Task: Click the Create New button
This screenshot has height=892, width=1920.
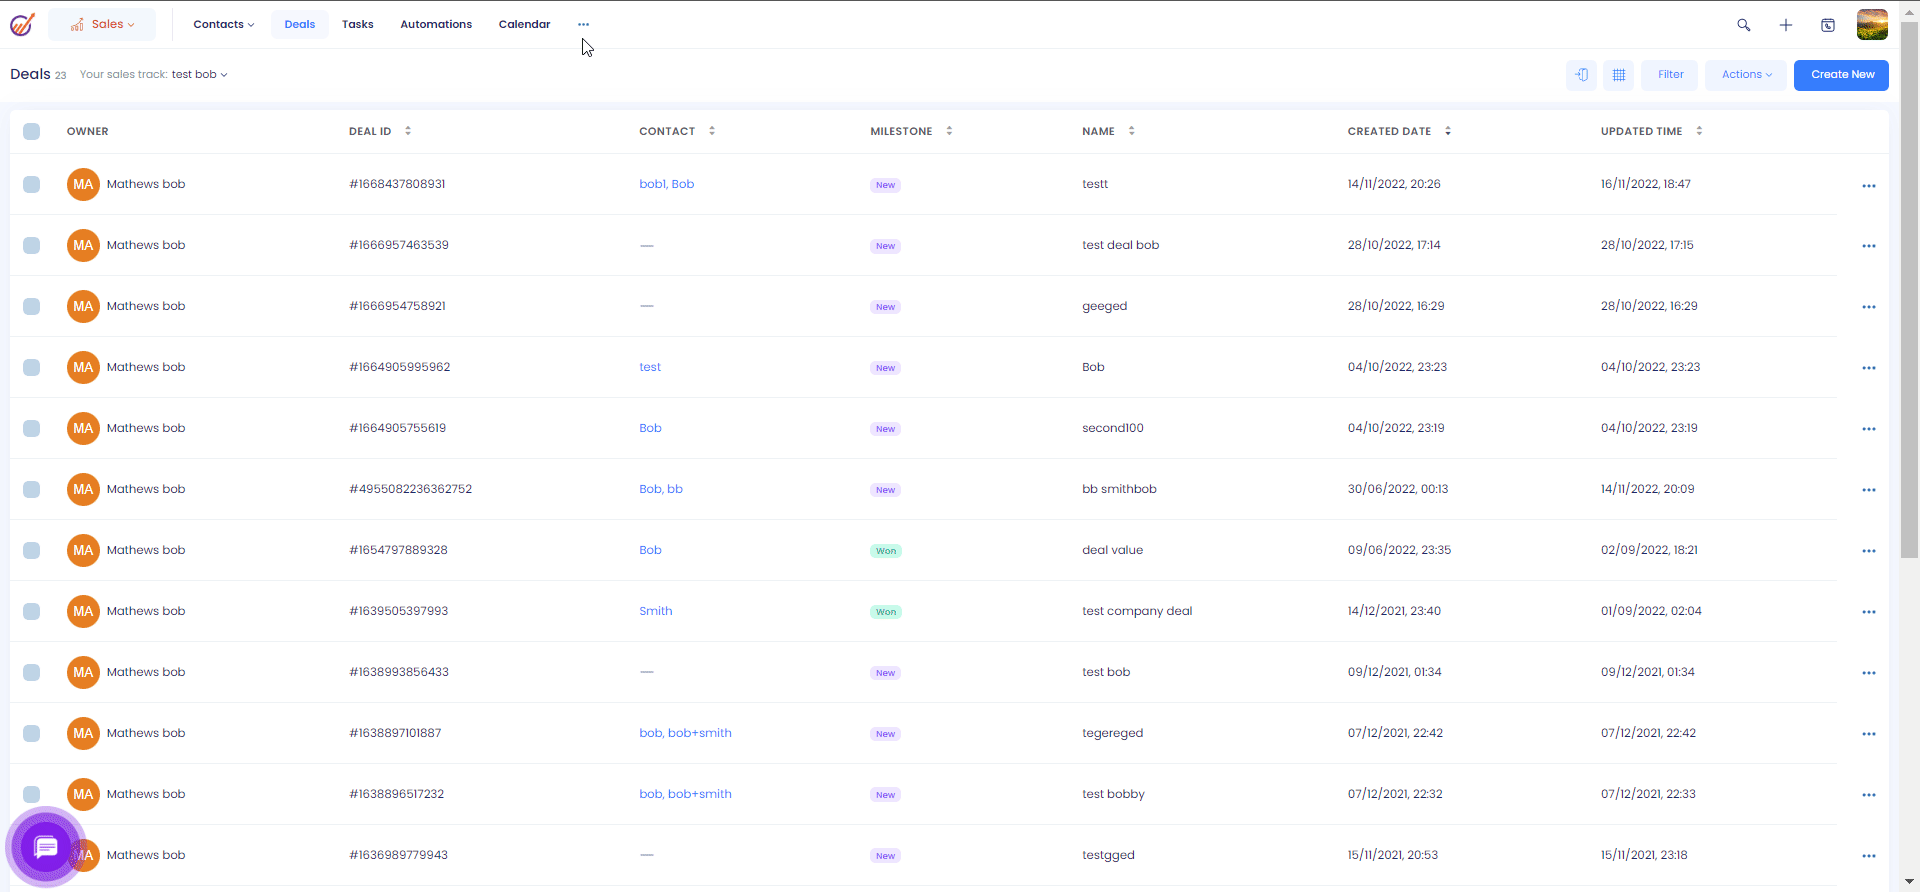Action: pos(1841,75)
